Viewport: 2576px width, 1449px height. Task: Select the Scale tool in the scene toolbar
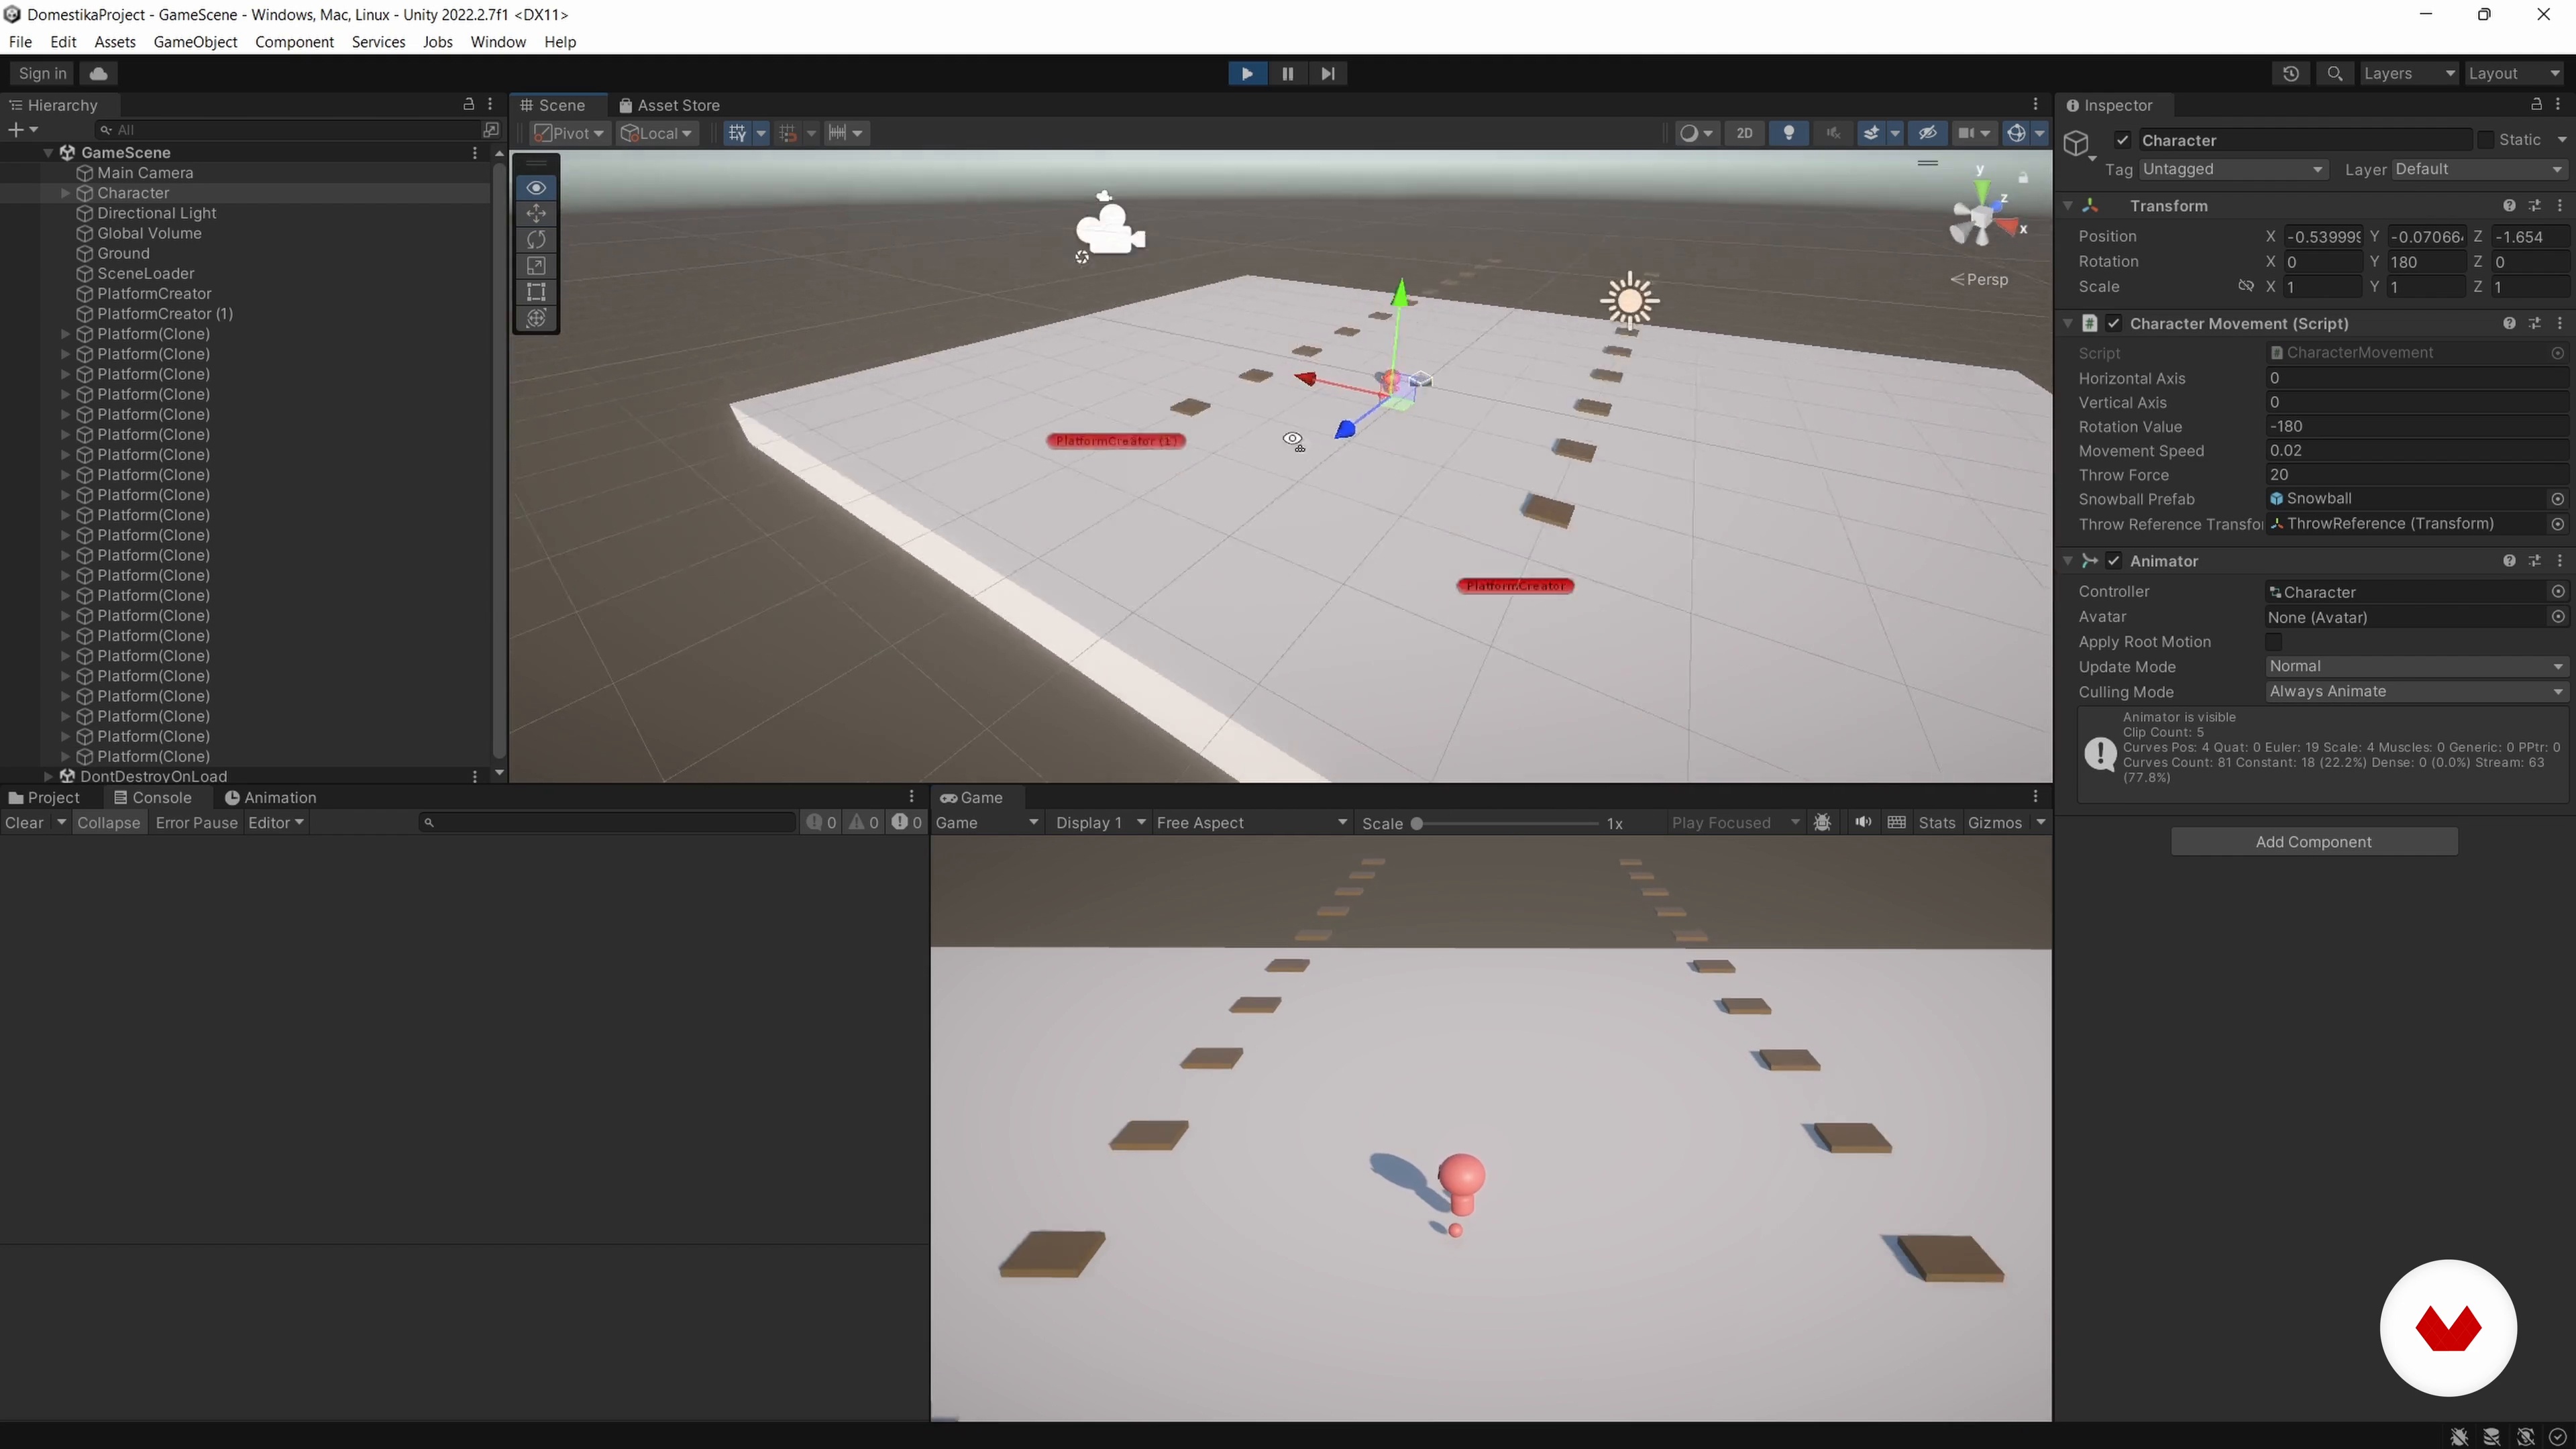(x=536, y=266)
